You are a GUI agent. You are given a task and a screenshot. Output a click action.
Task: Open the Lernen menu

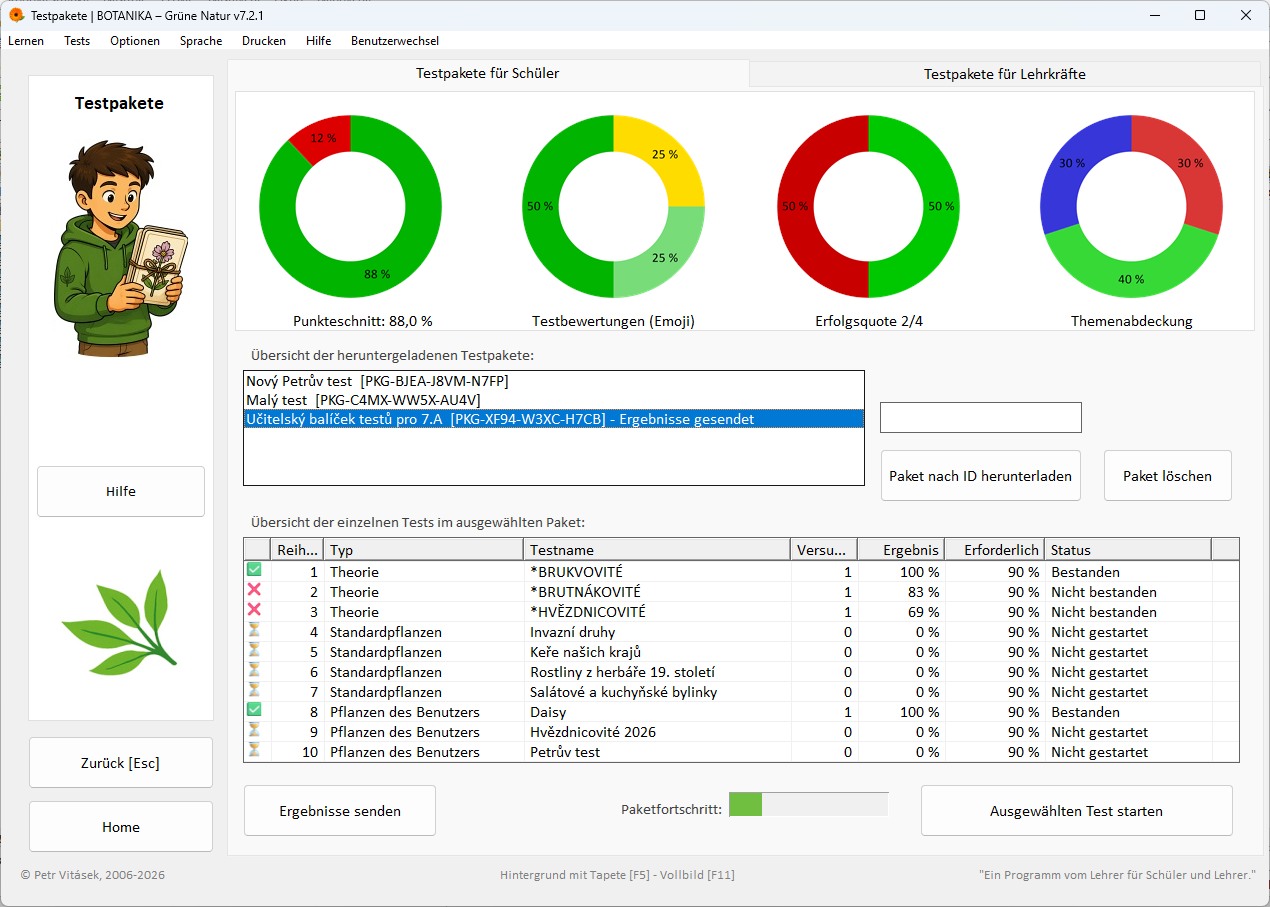pyautogui.click(x=26, y=41)
